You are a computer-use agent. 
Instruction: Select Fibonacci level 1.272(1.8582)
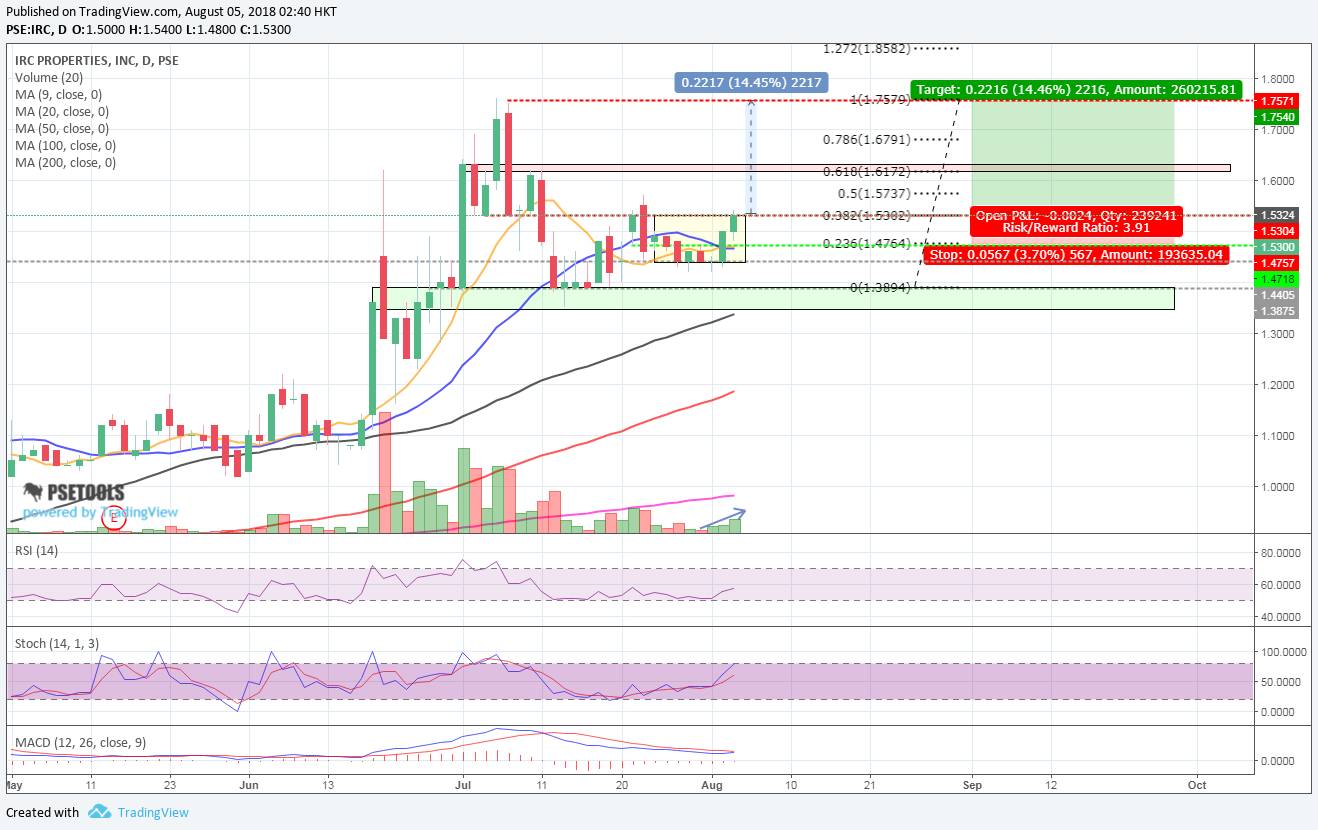[x=866, y=48]
